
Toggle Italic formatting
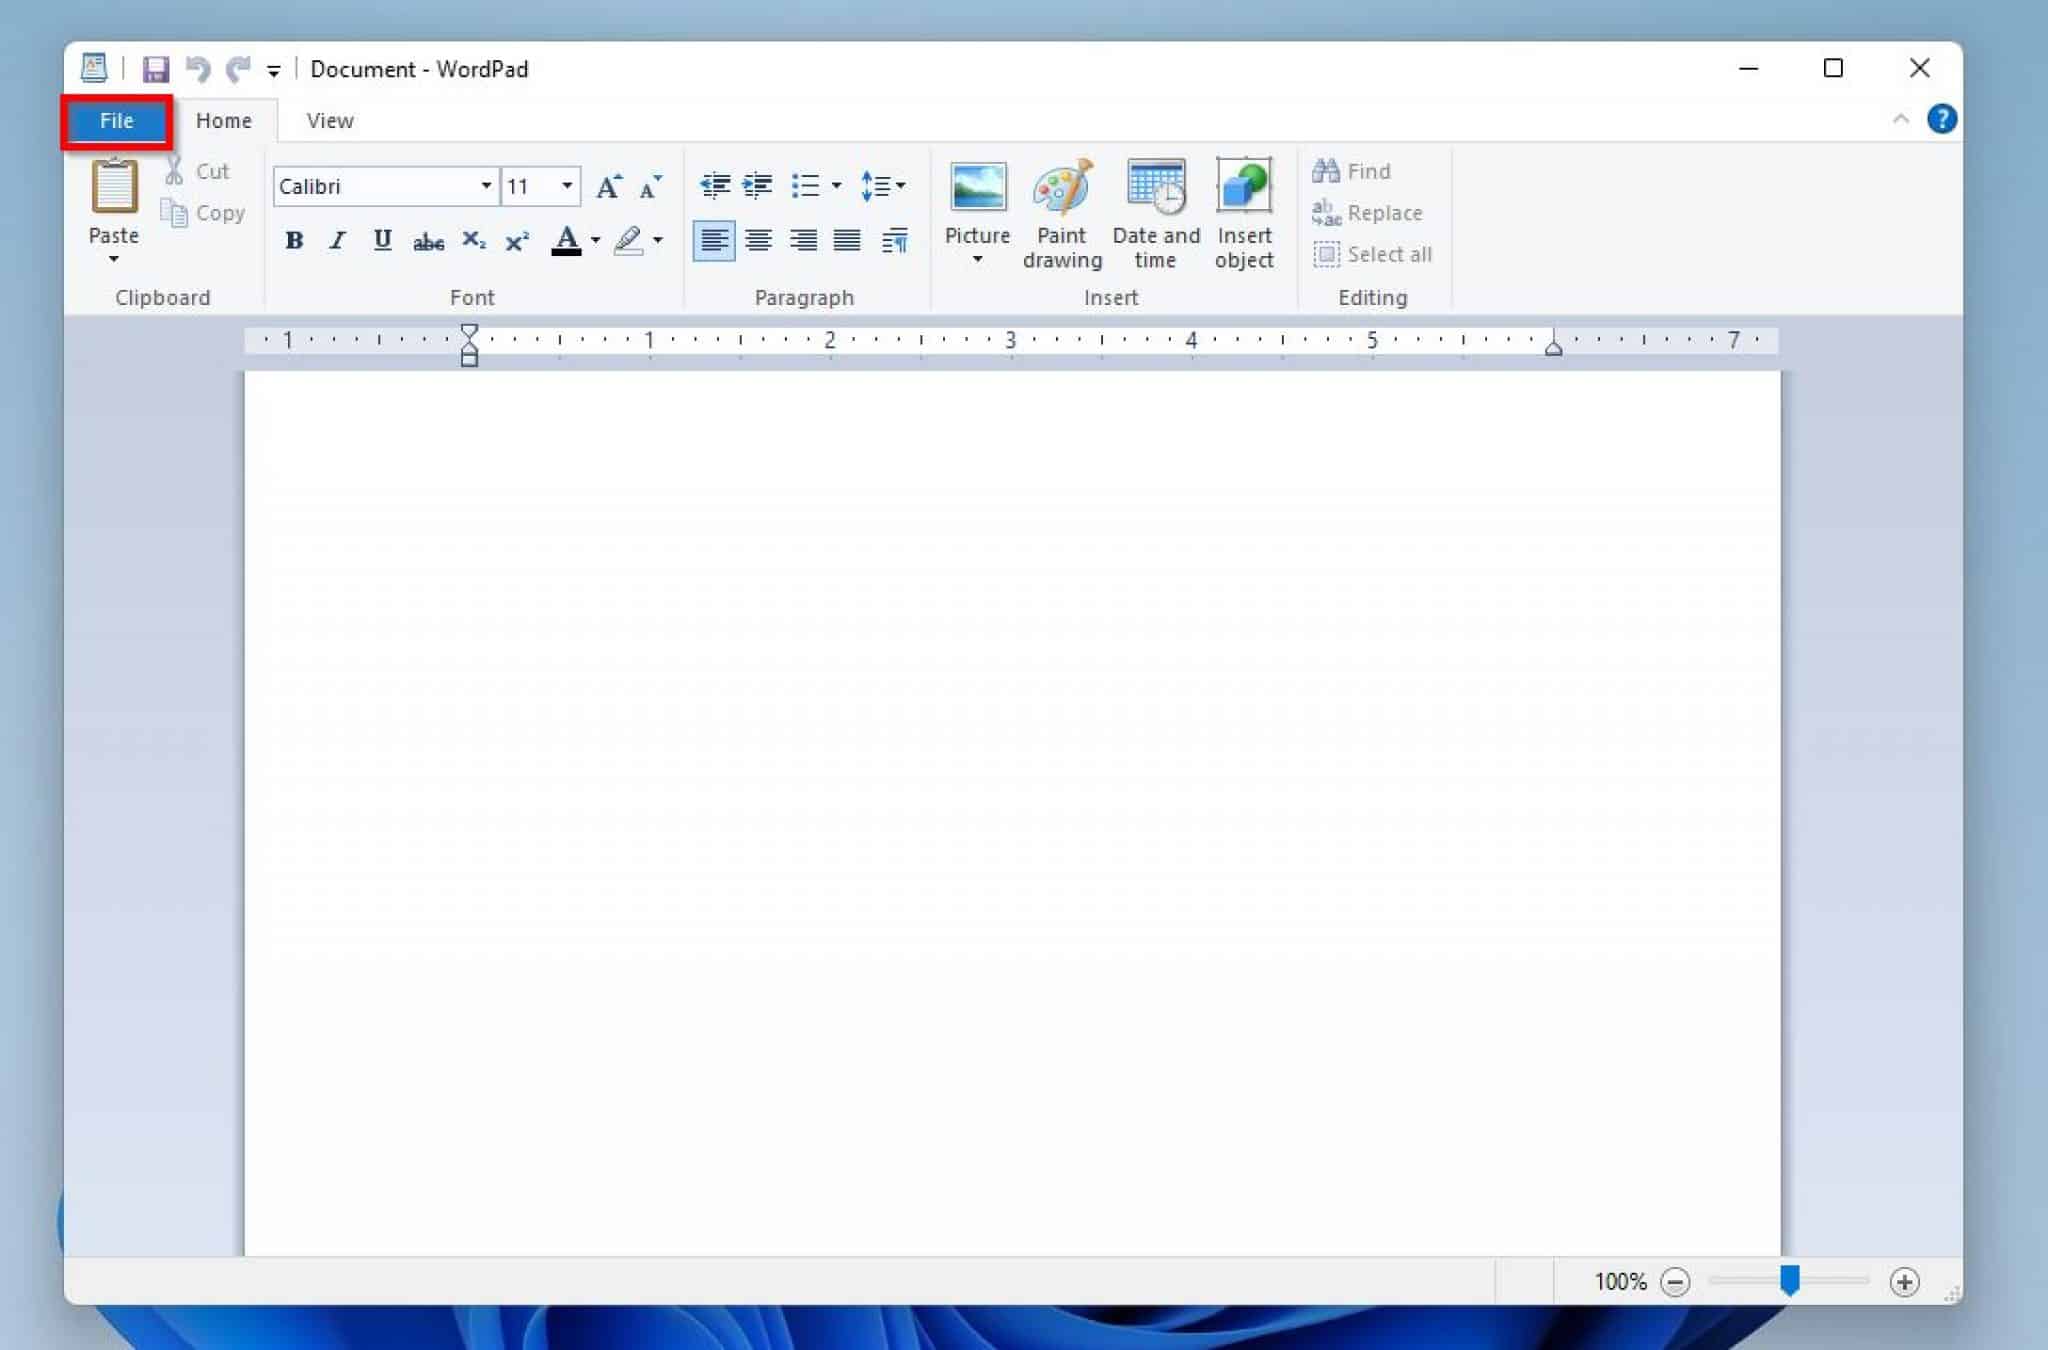coord(338,240)
